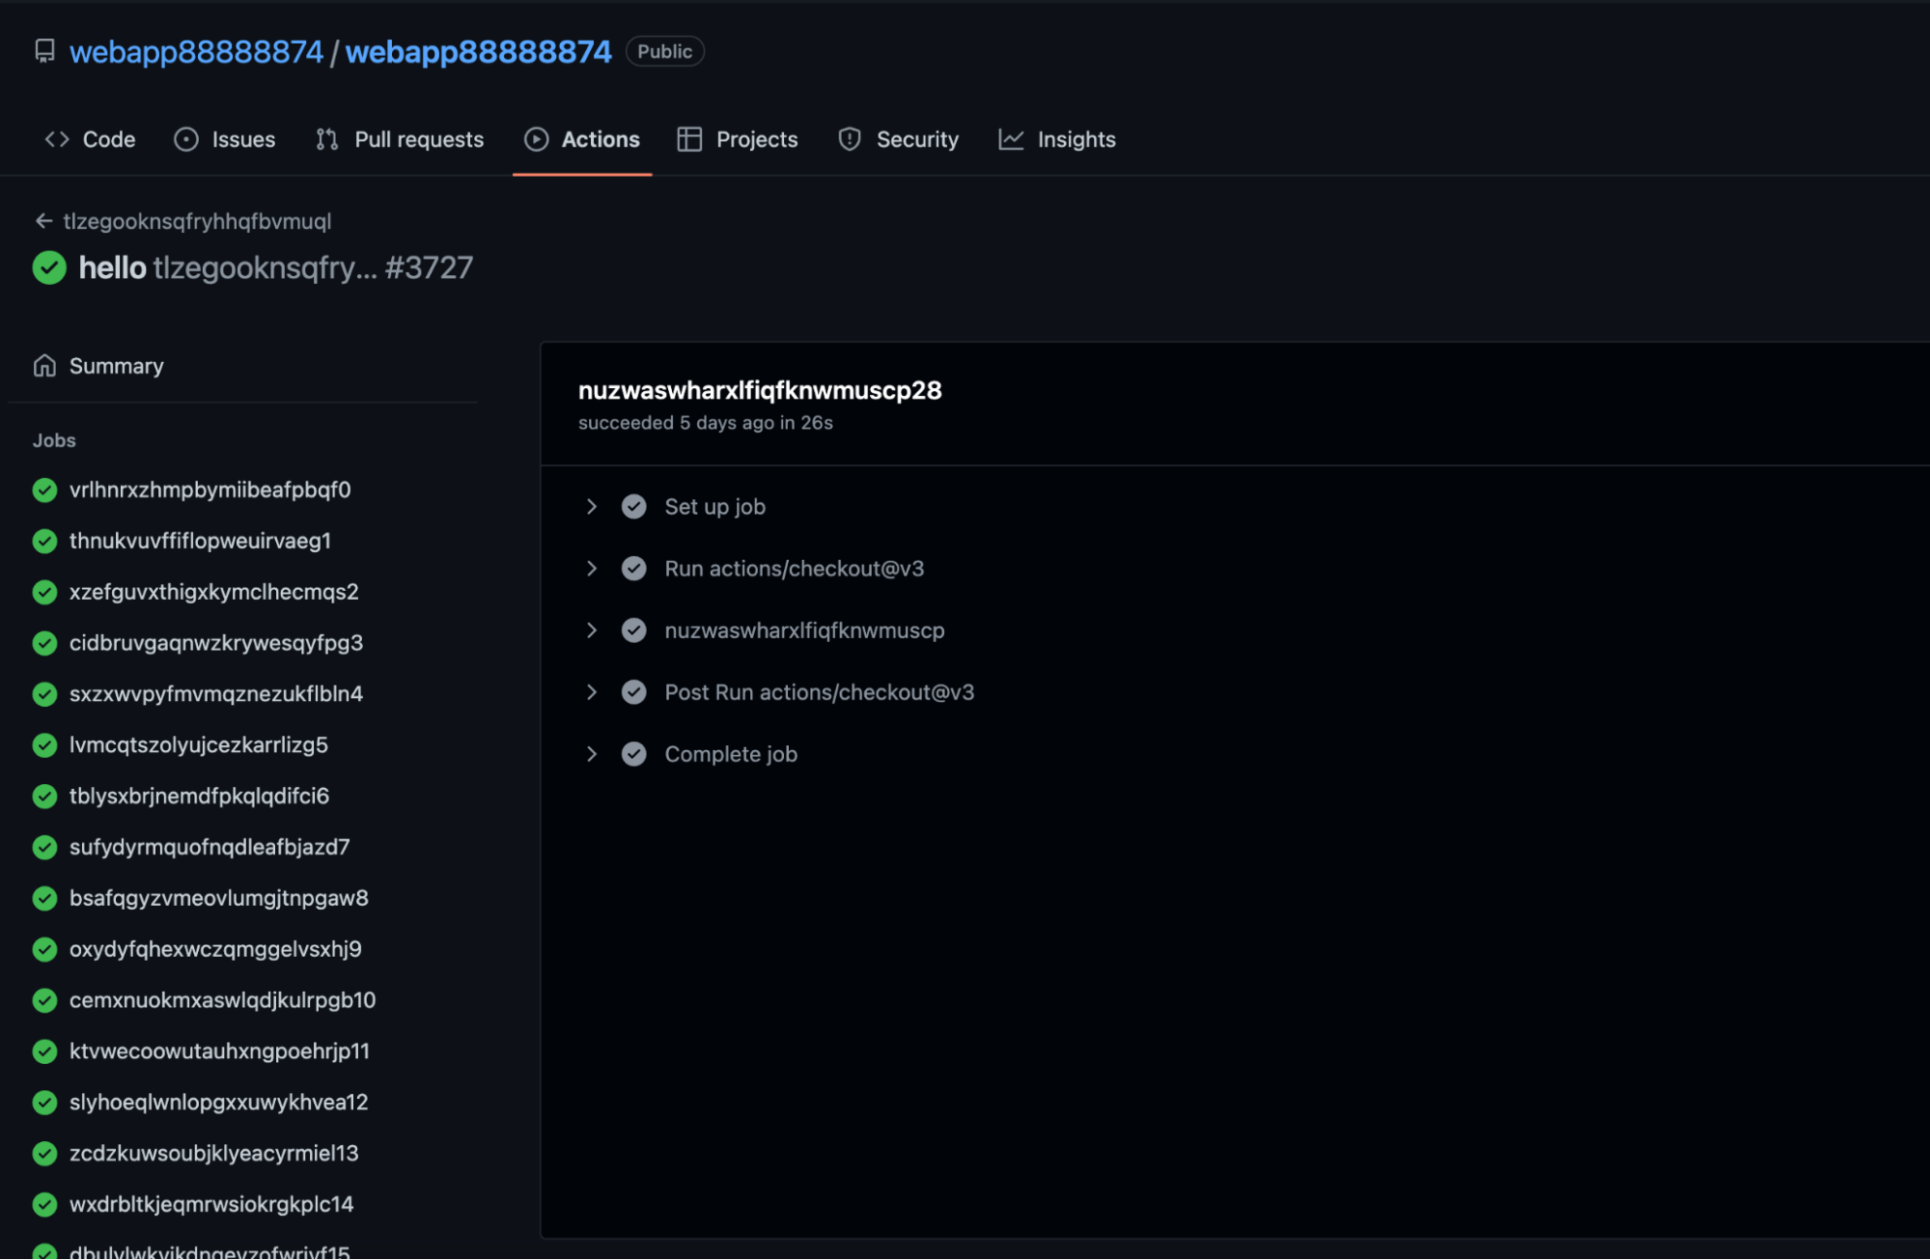This screenshot has height=1260, width=1930.
Task: Click the Security shield icon
Action: pyautogui.click(x=849, y=139)
